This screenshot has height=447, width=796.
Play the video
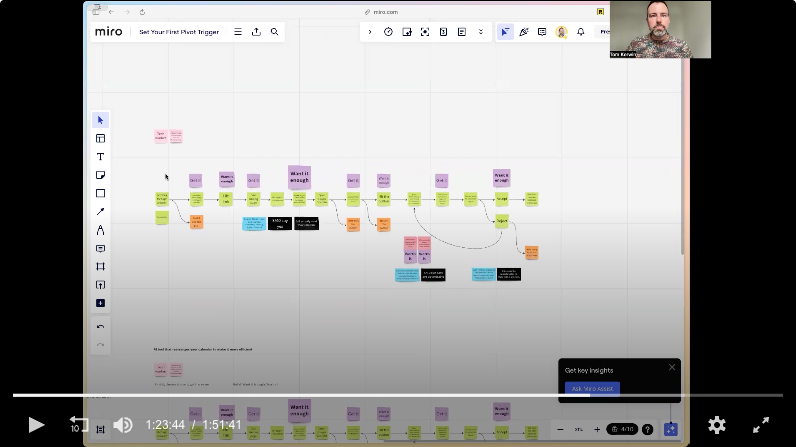(36, 425)
